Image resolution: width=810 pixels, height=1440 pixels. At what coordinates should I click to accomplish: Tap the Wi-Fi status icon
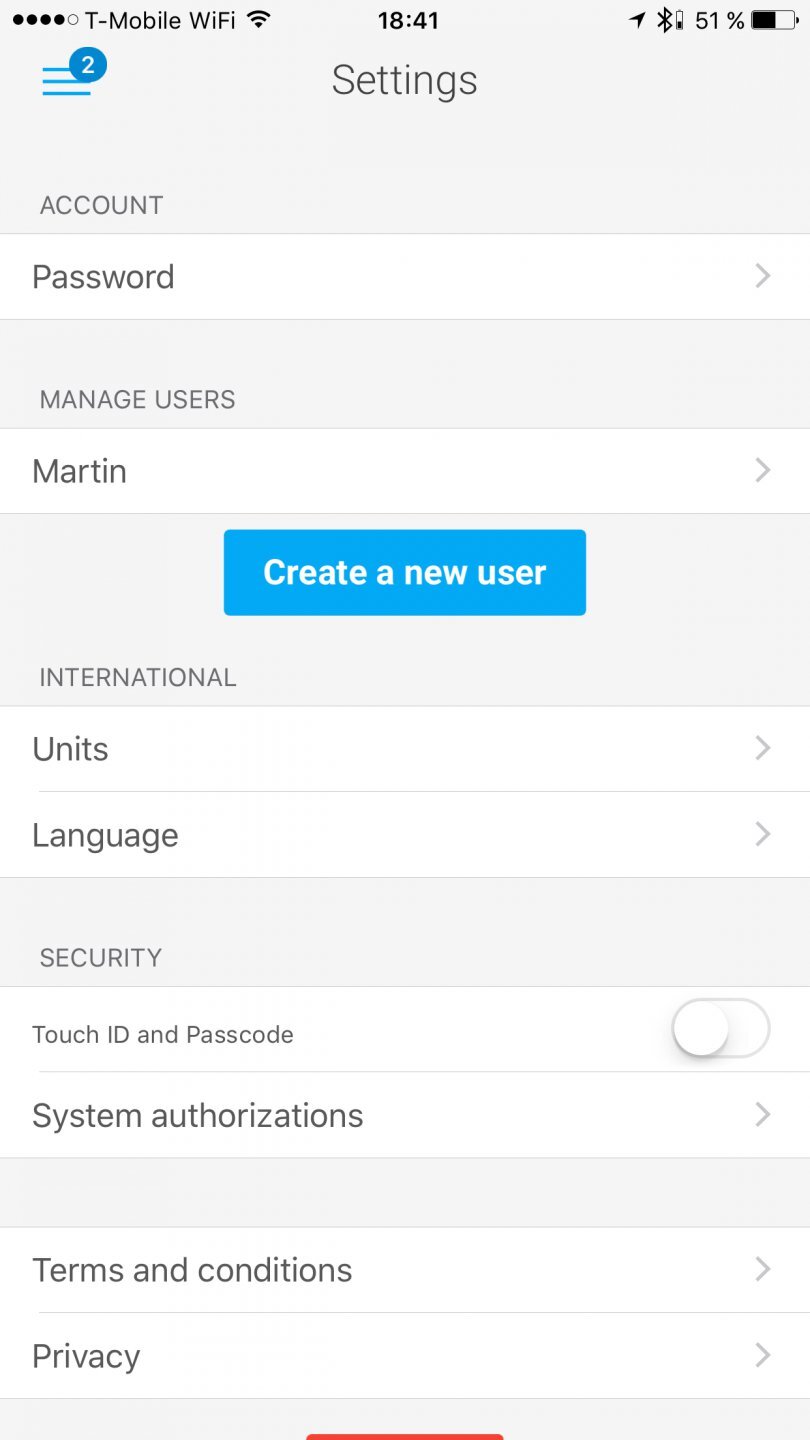pos(259,19)
